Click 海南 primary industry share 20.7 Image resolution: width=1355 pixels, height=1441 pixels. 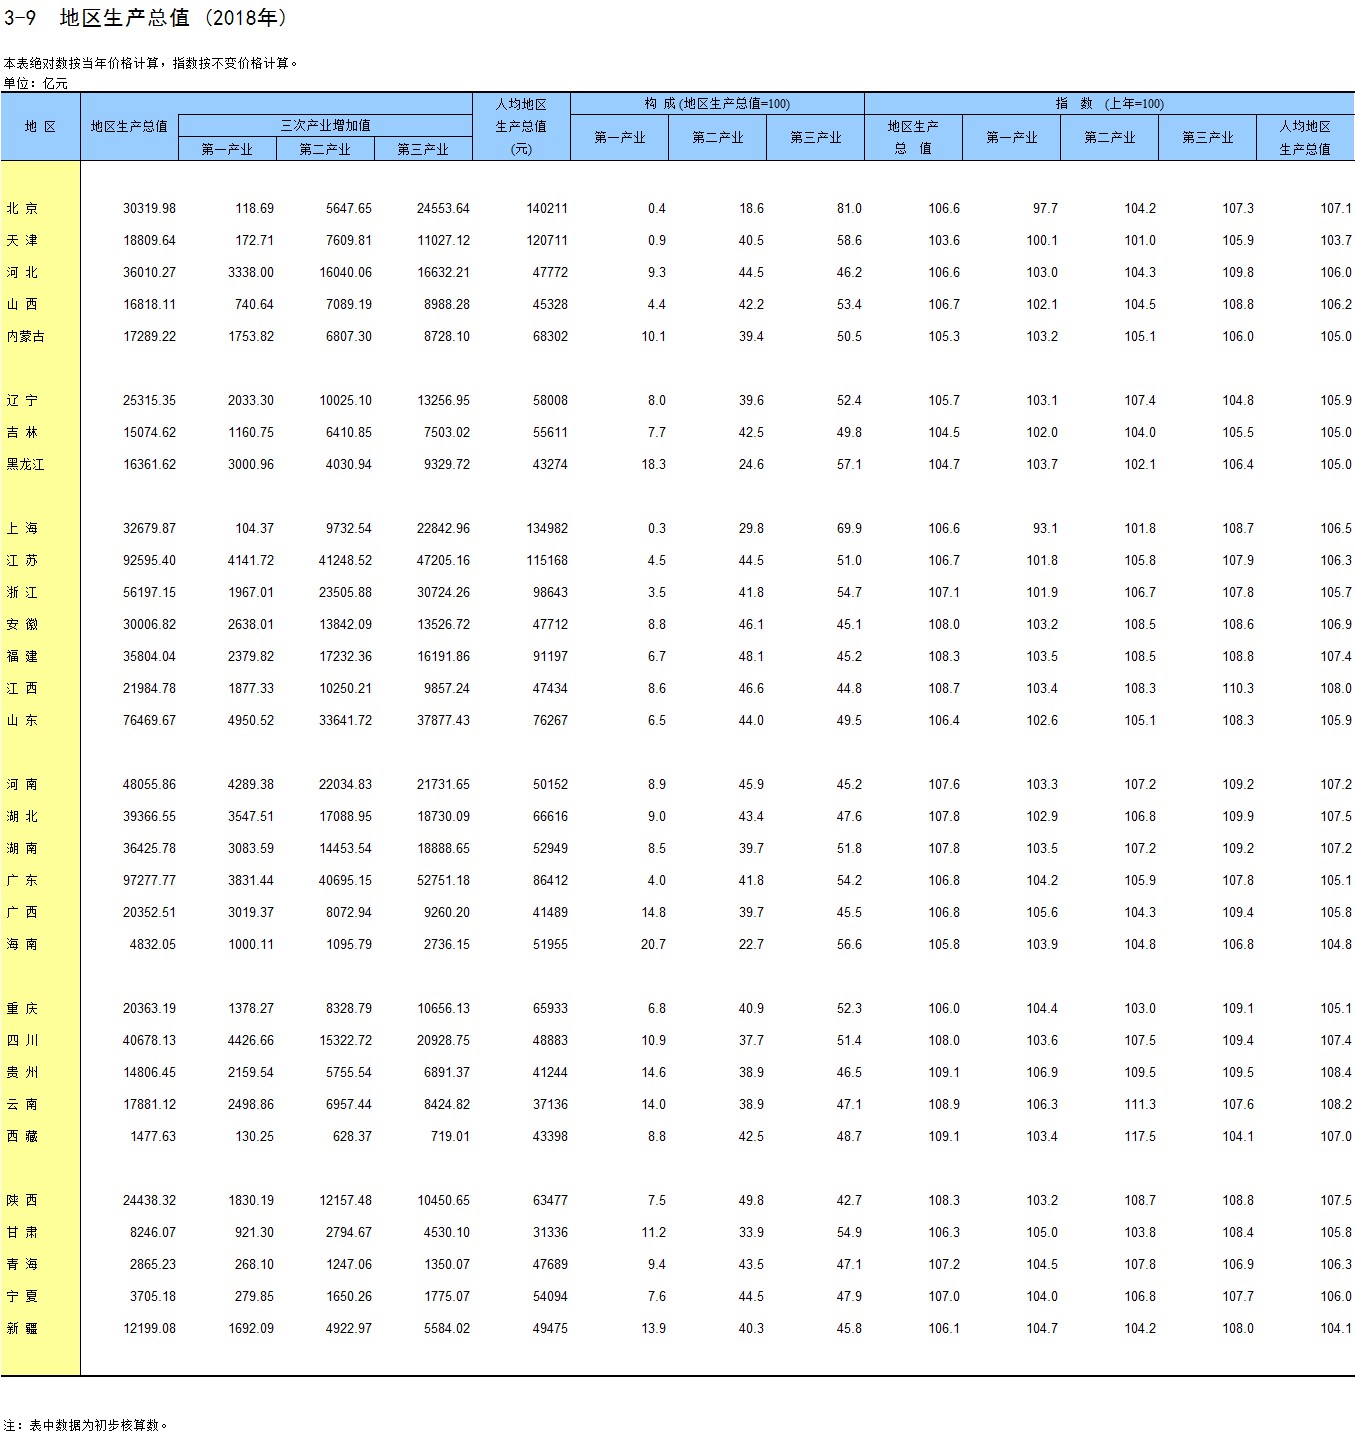(x=653, y=944)
